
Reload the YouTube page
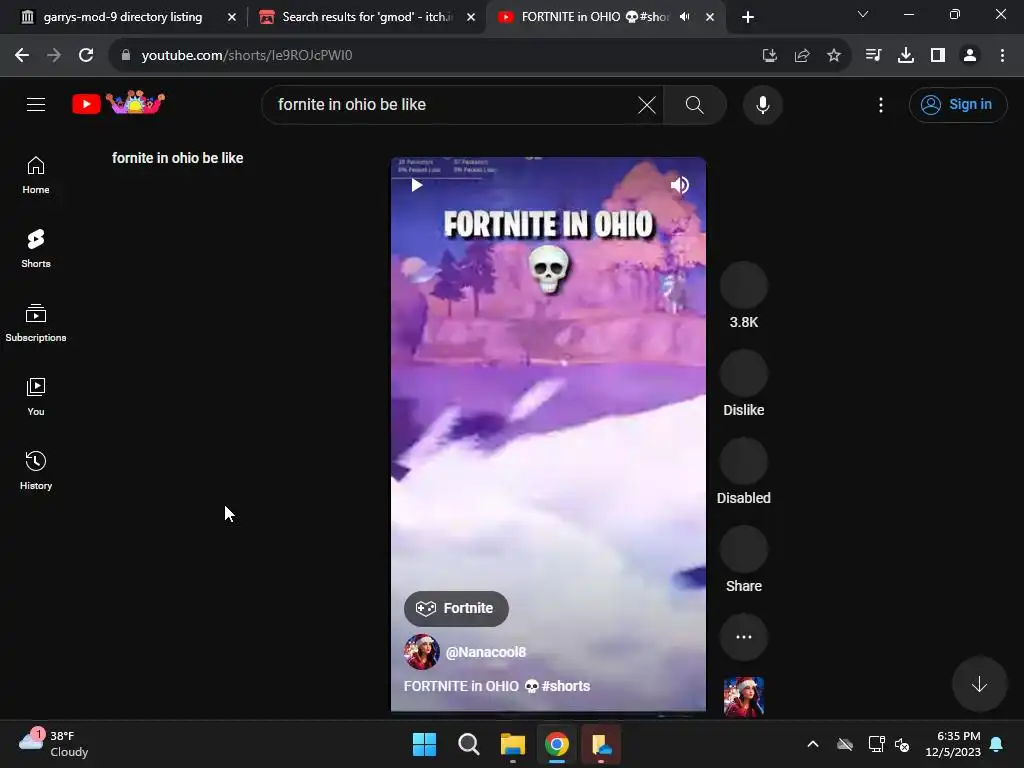[x=86, y=56]
